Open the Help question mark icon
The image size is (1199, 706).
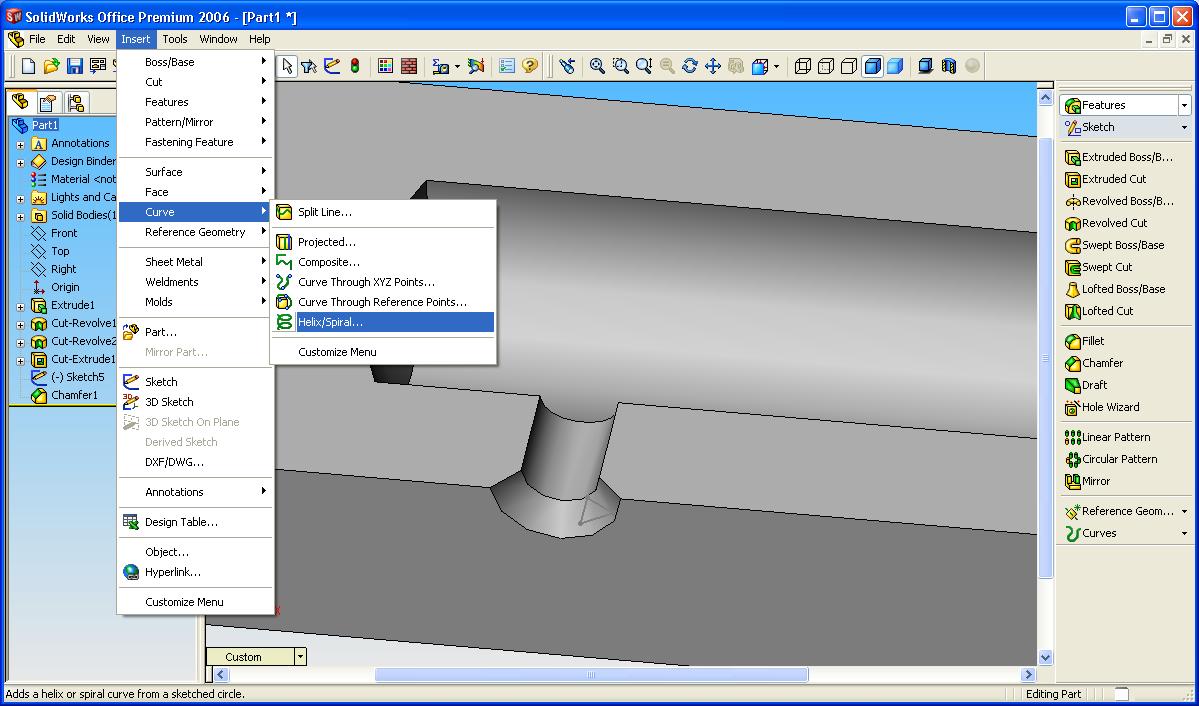[x=530, y=67]
